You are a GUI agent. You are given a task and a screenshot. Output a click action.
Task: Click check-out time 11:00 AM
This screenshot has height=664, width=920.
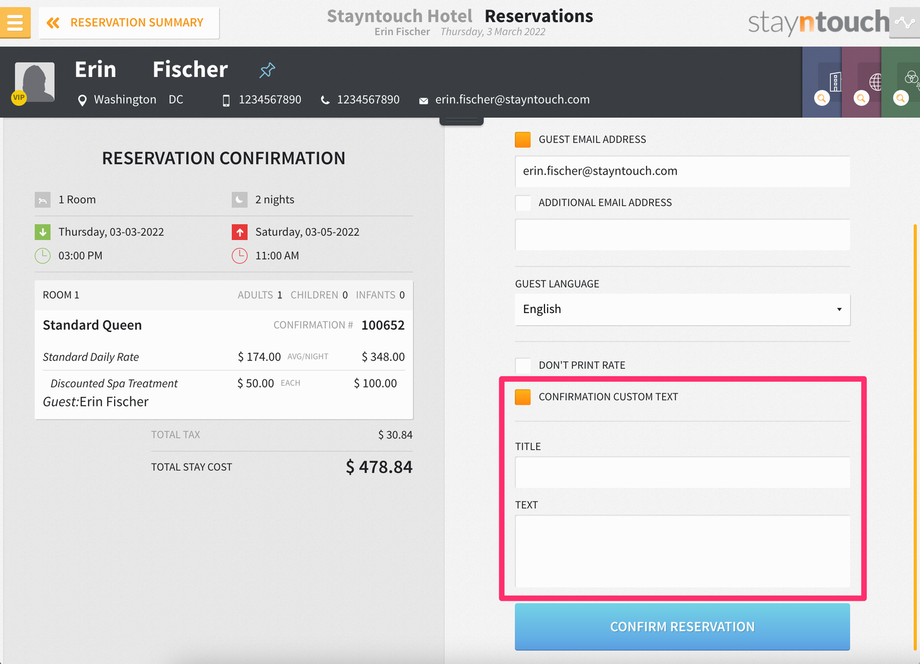pyautogui.click(x=277, y=256)
